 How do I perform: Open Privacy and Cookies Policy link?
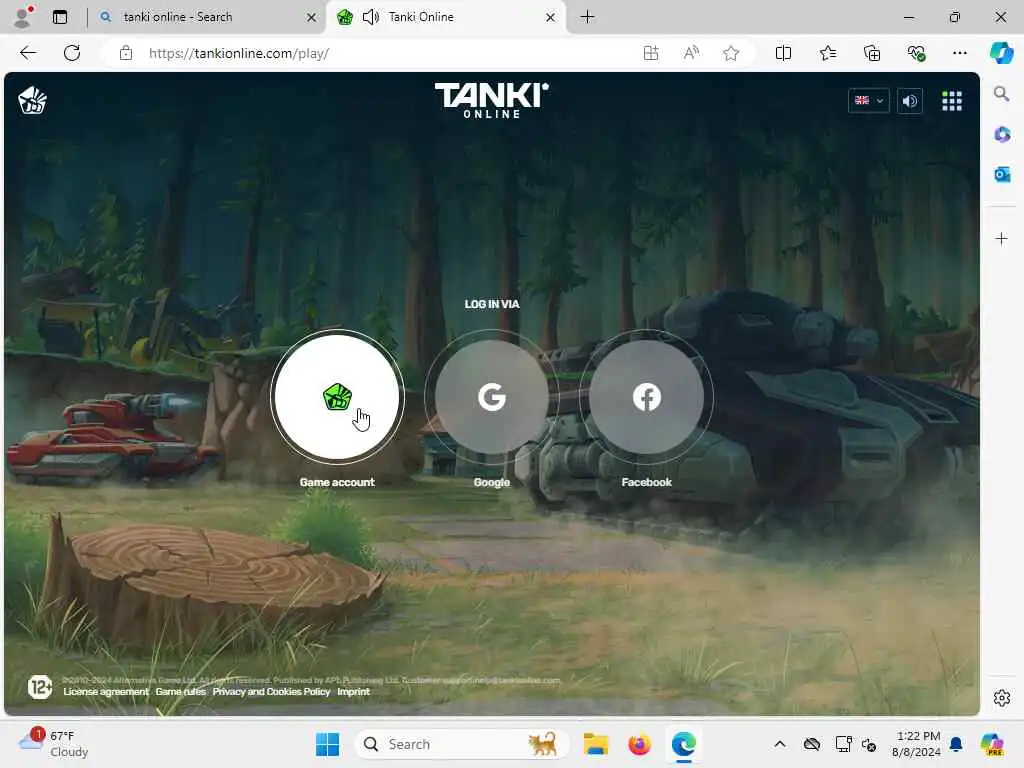(x=271, y=692)
